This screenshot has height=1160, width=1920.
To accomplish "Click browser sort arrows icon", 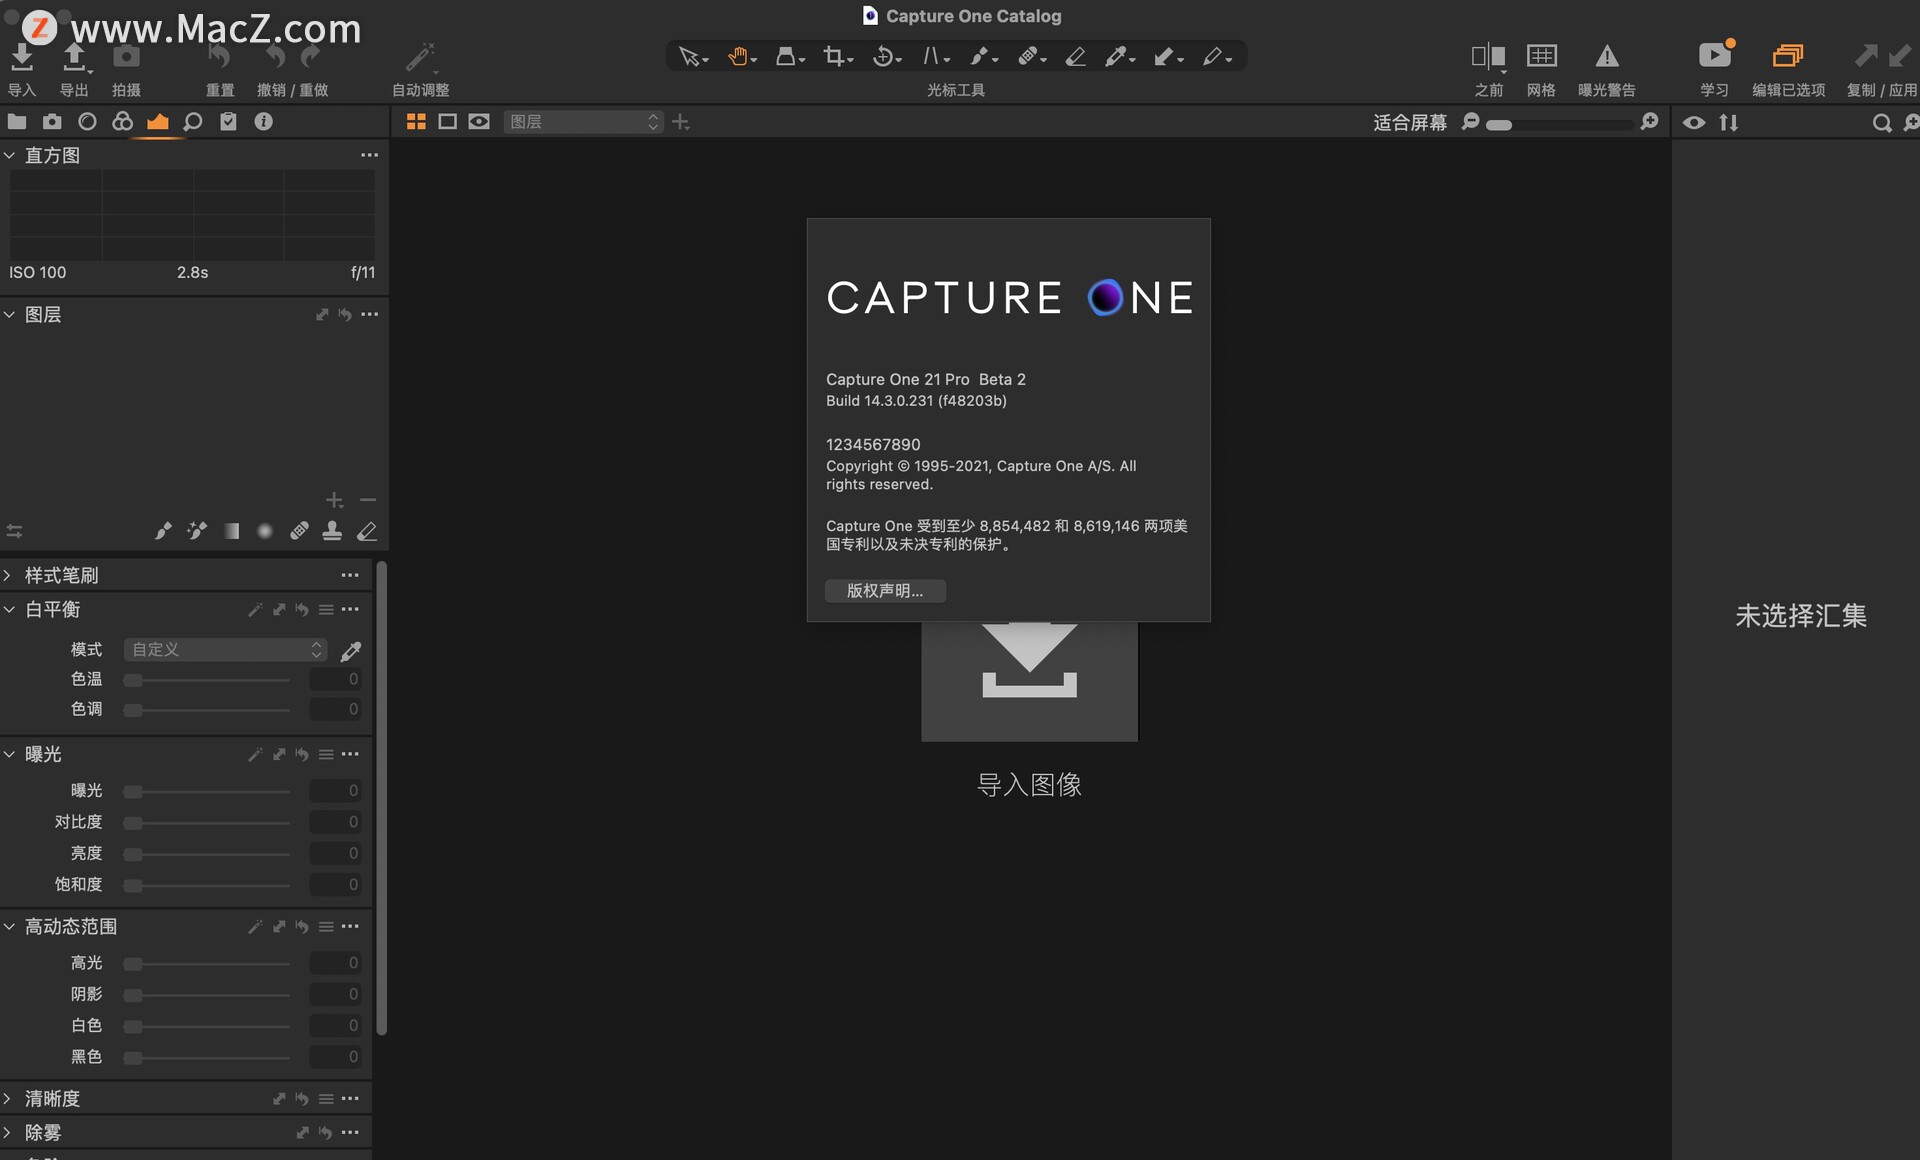I will 1728,122.
